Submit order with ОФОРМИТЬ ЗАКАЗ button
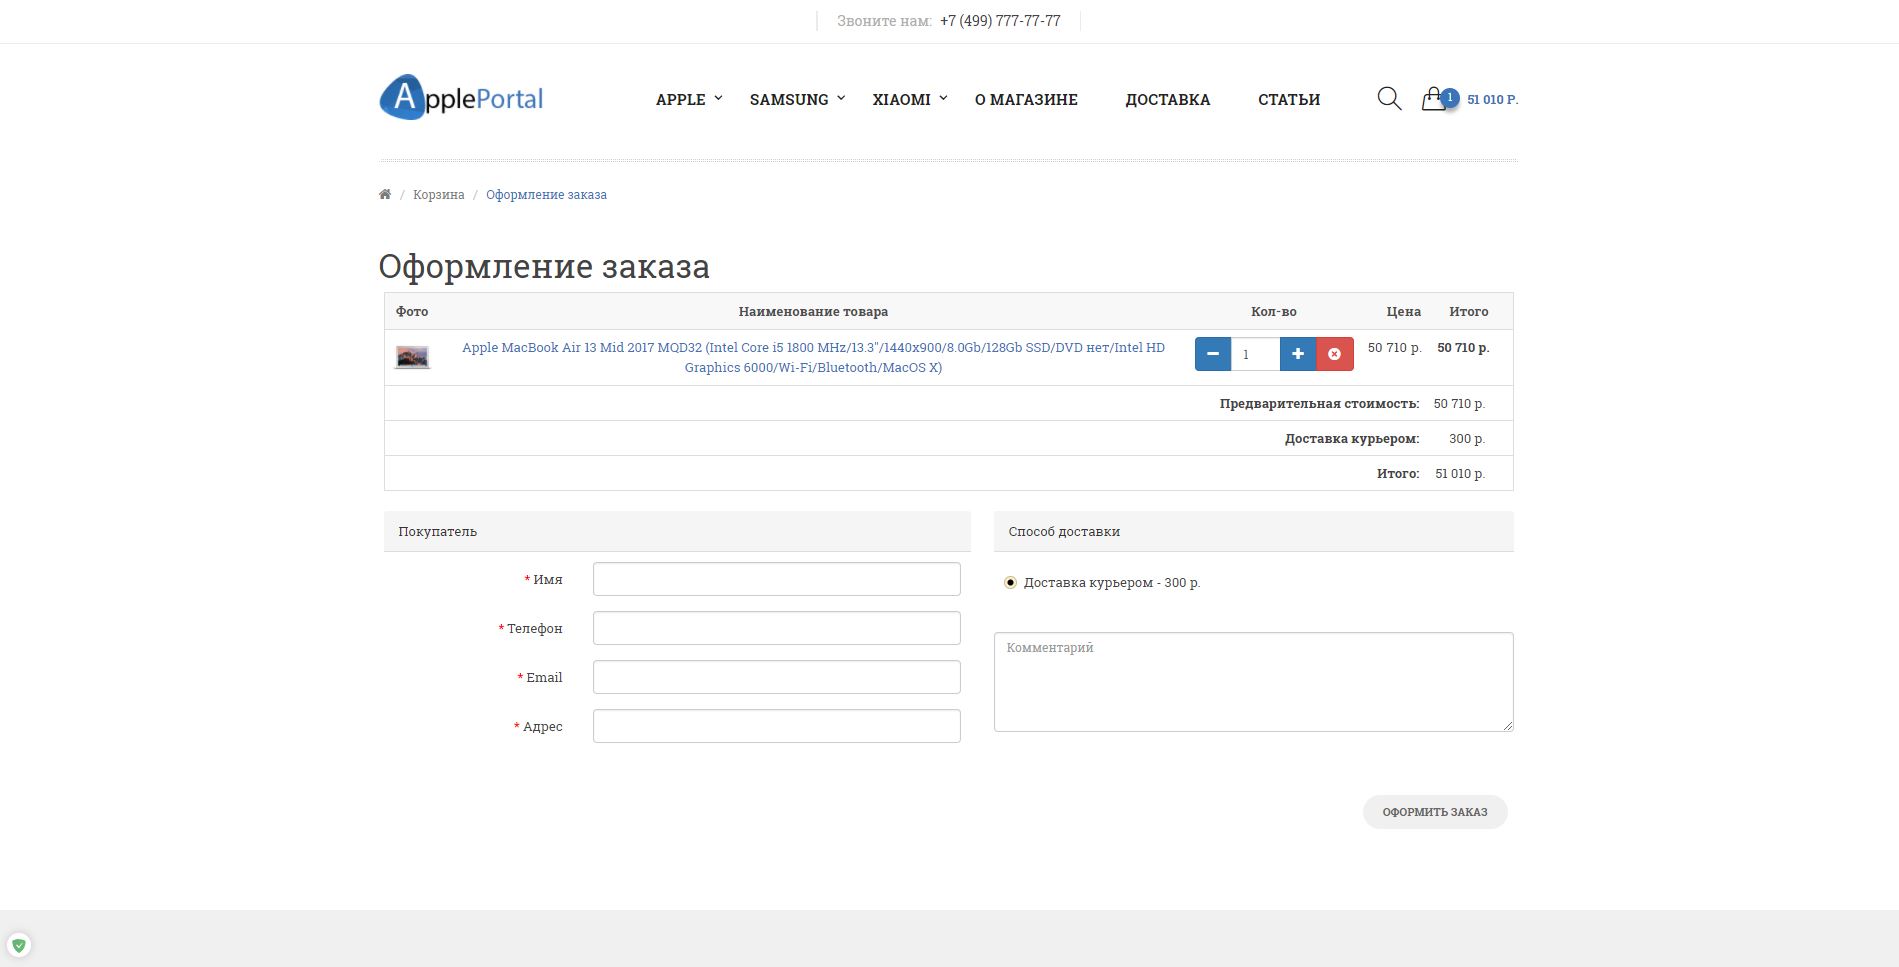The image size is (1899, 967). coord(1435,812)
